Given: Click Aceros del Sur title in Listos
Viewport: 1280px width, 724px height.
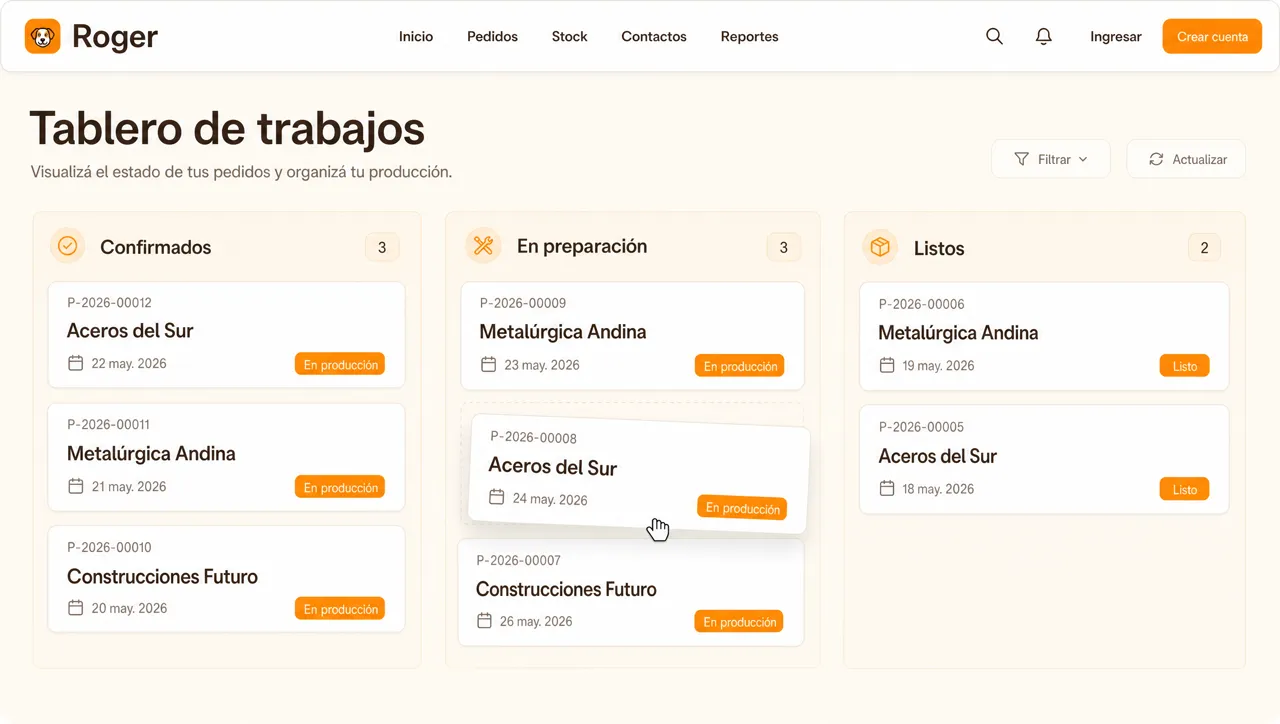Looking at the screenshot, I should pyautogui.click(x=937, y=456).
